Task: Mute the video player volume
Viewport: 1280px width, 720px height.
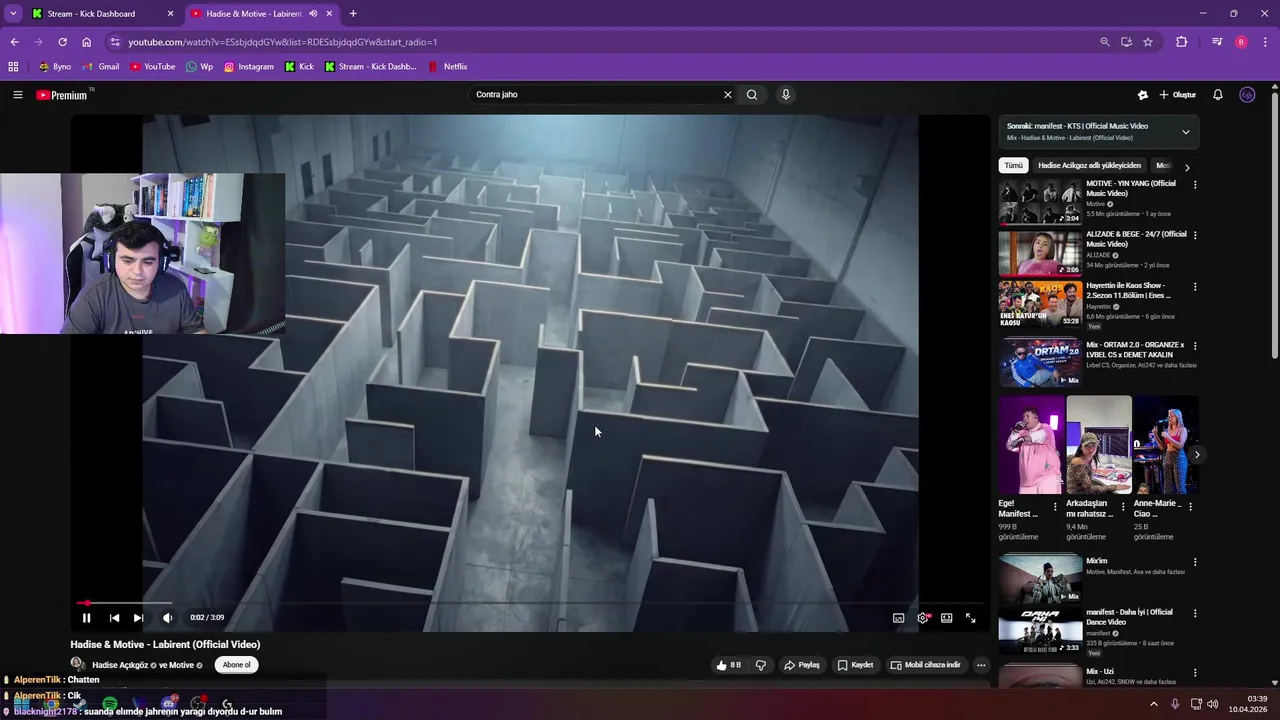Action: (x=167, y=618)
